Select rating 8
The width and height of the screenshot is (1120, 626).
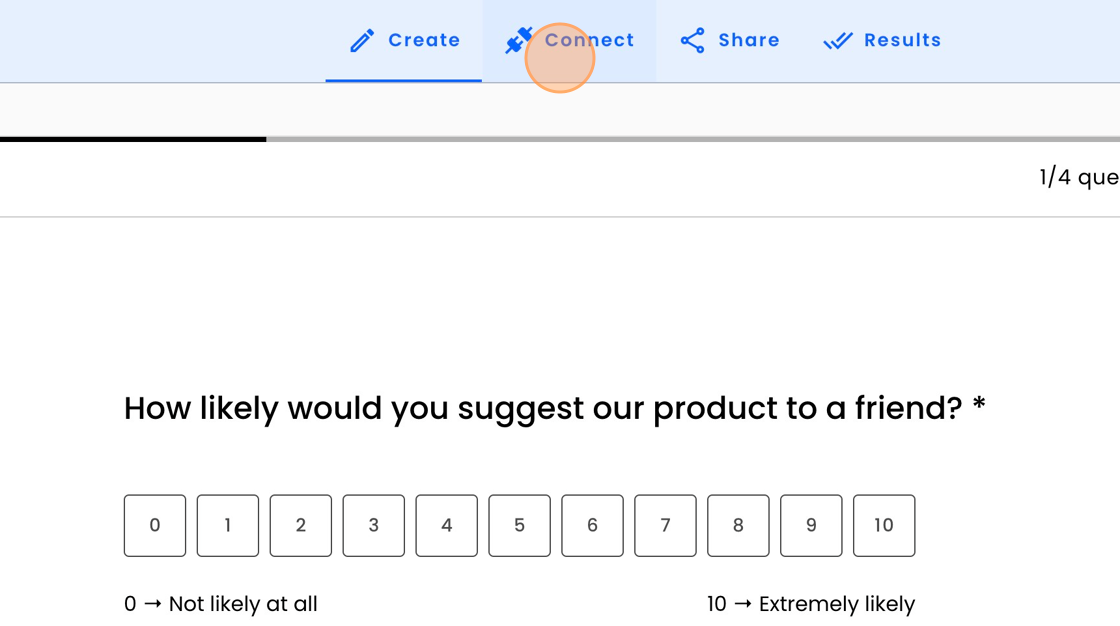click(x=739, y=525)
